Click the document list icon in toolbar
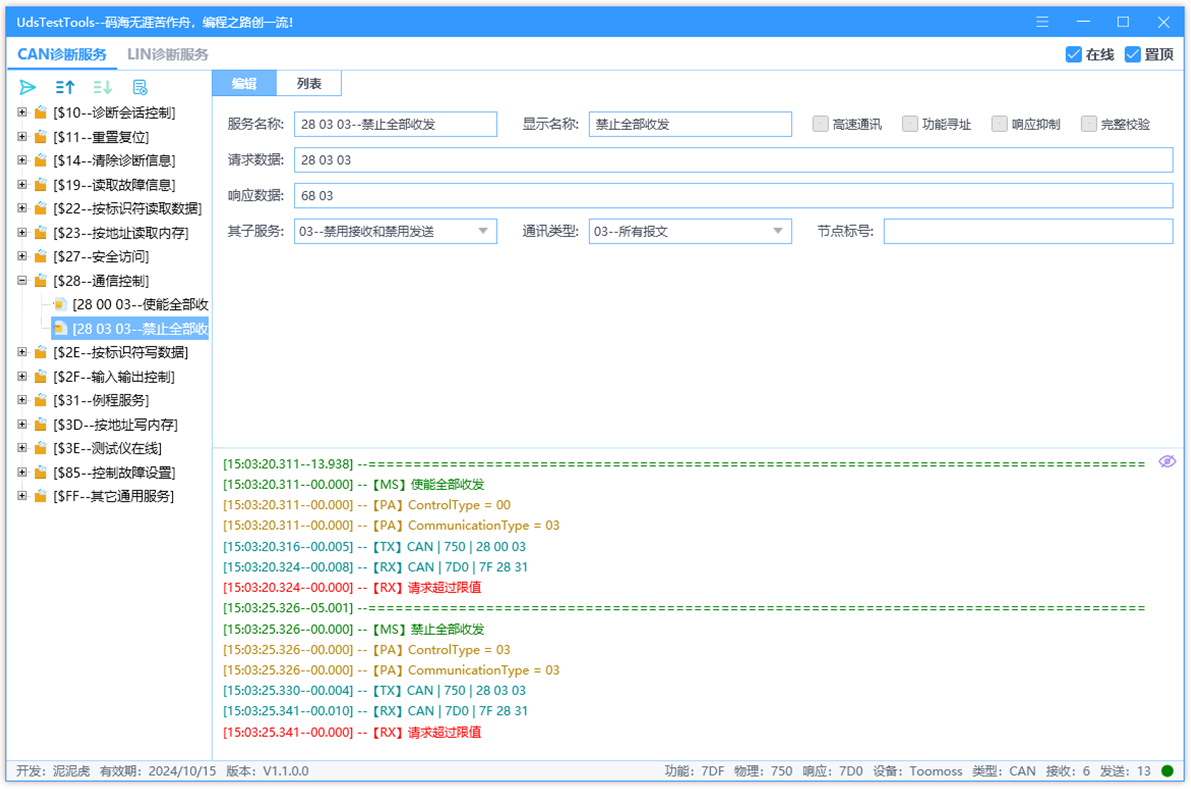This screenshot has height=789, width=1191. pyautogui.click(x=140, y=87)
